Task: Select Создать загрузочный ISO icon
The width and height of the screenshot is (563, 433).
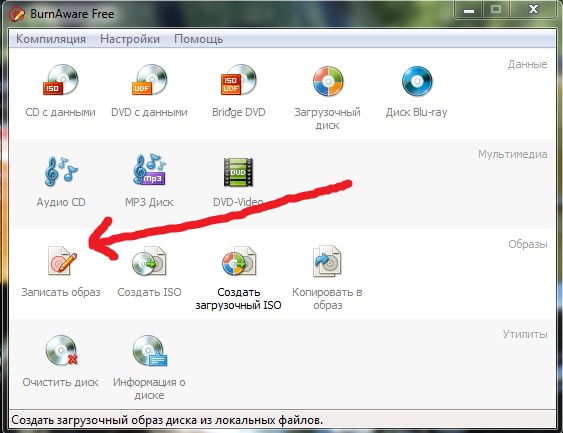Action: 238,261
